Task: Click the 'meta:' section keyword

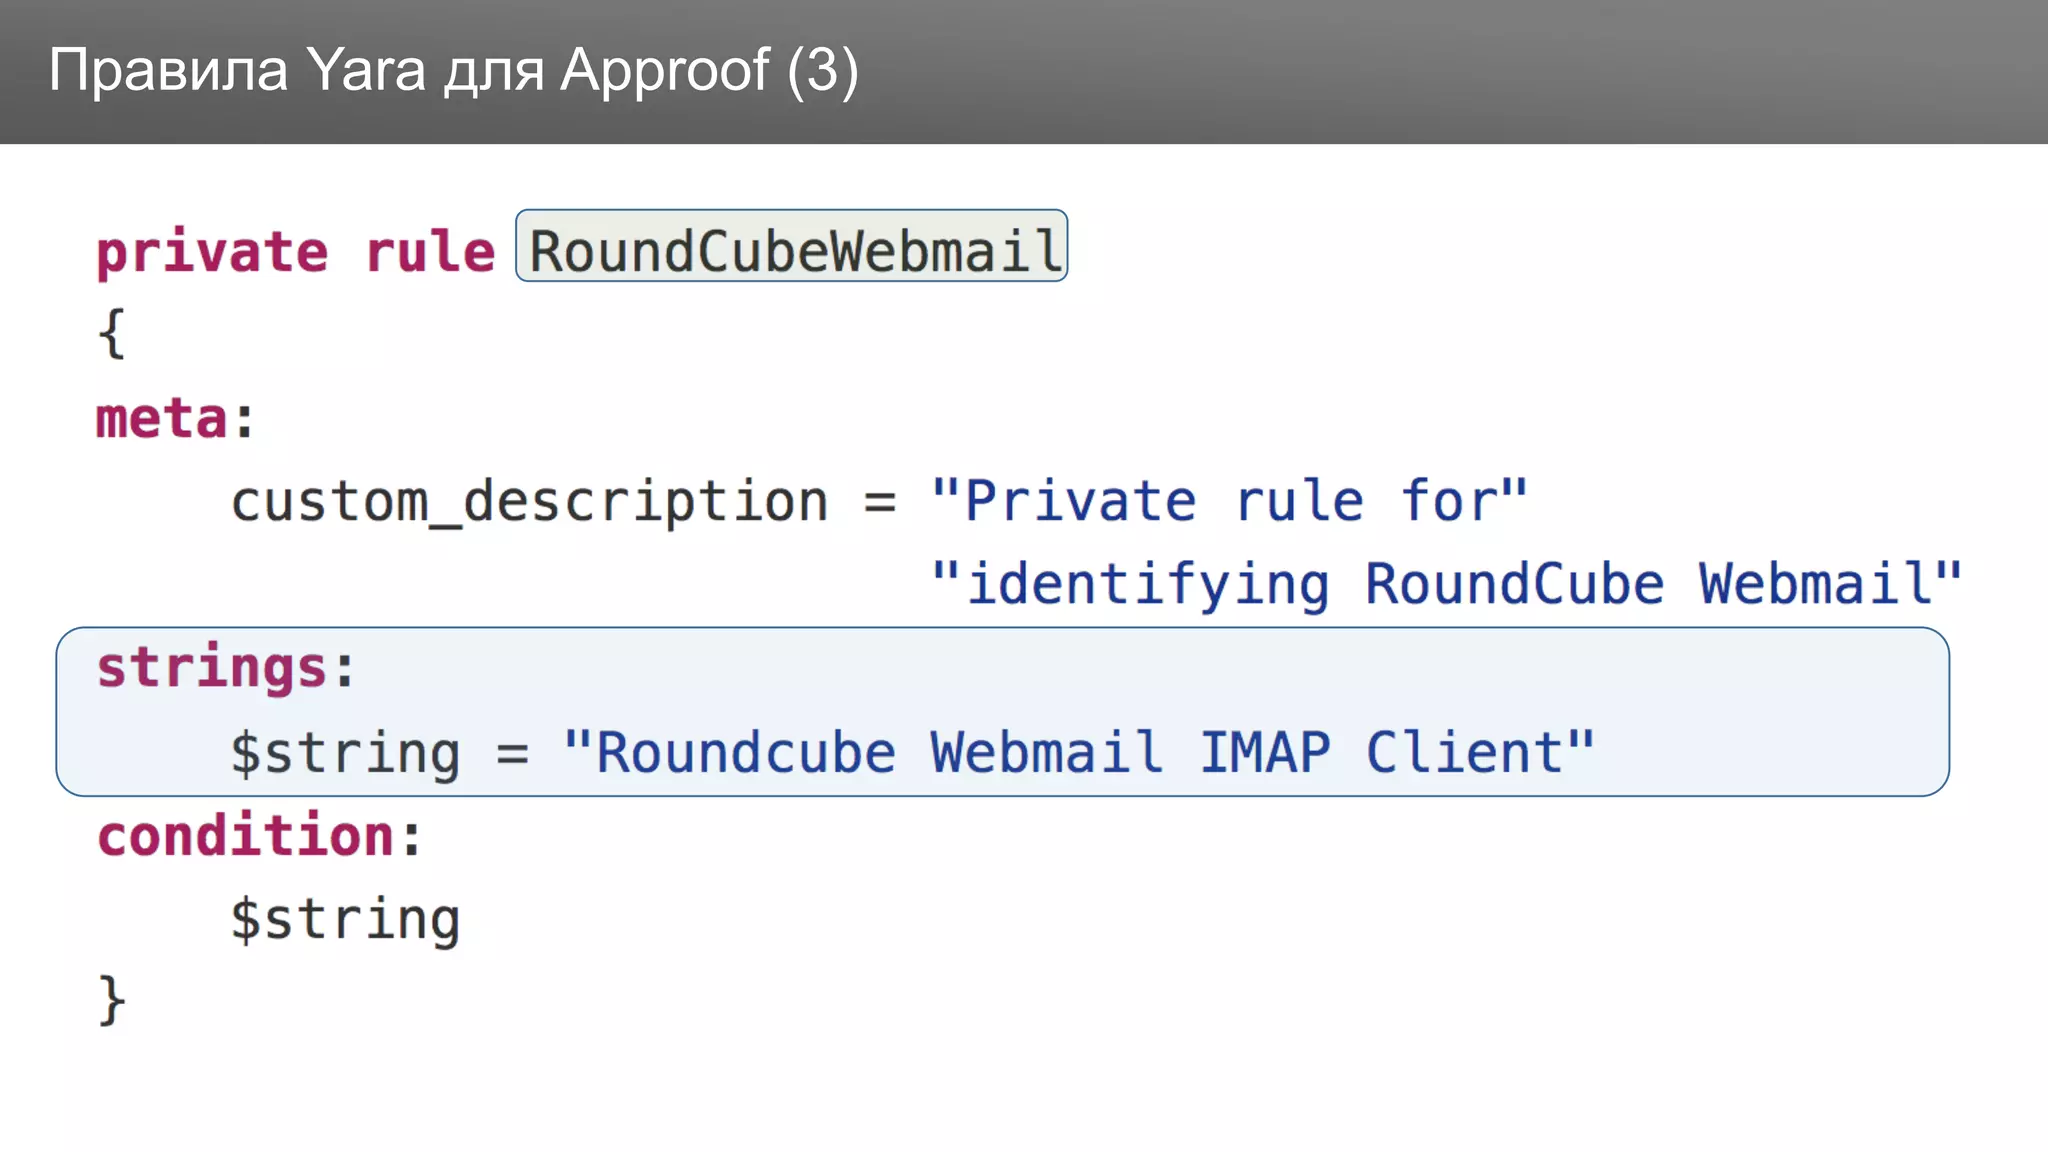Action: click(x=175, y=418)
